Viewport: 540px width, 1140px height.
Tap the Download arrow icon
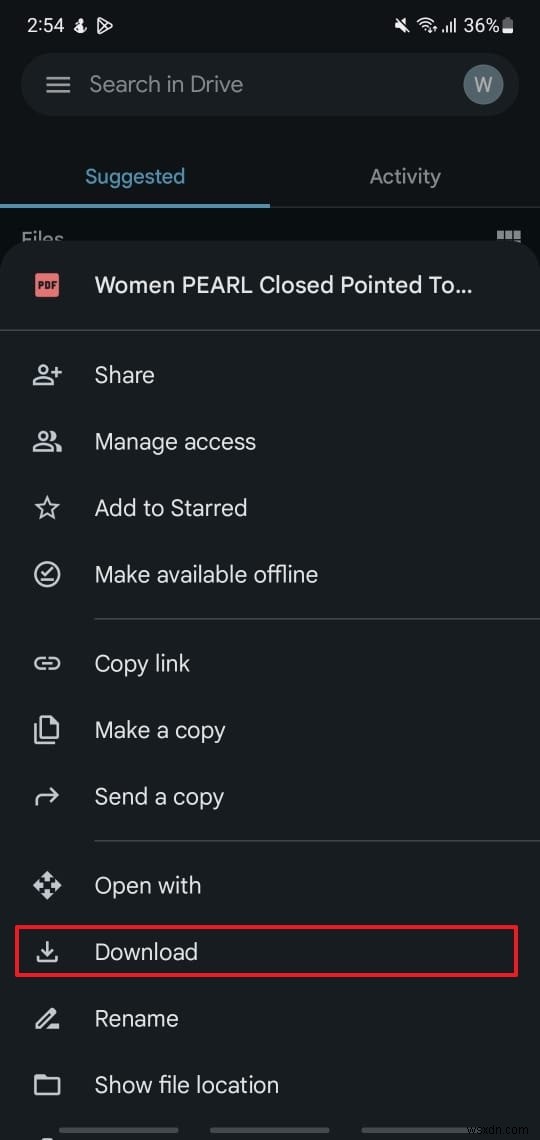tap(47, 952)
